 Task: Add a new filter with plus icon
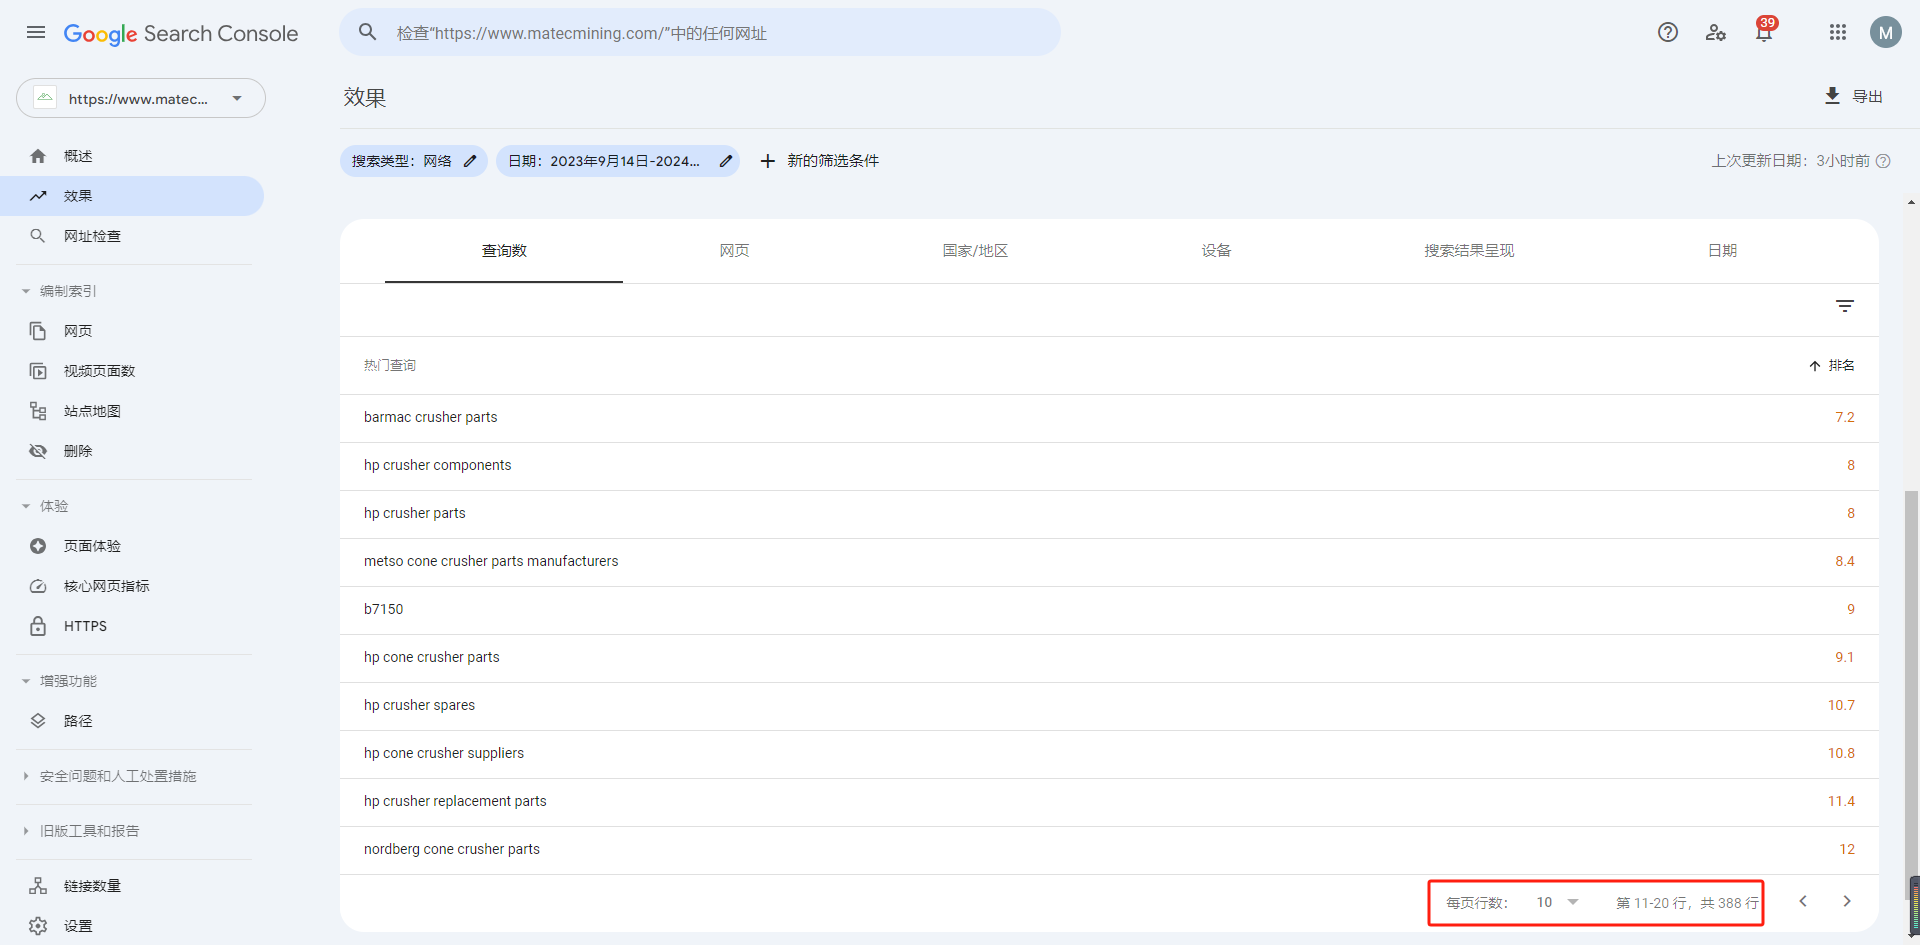(x=768, y=161)
